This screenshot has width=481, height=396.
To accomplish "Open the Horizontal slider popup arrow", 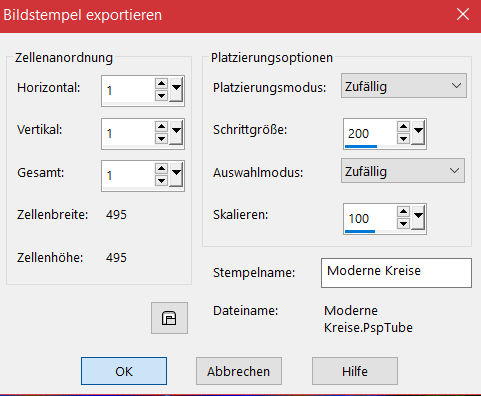I will (176, 89).
